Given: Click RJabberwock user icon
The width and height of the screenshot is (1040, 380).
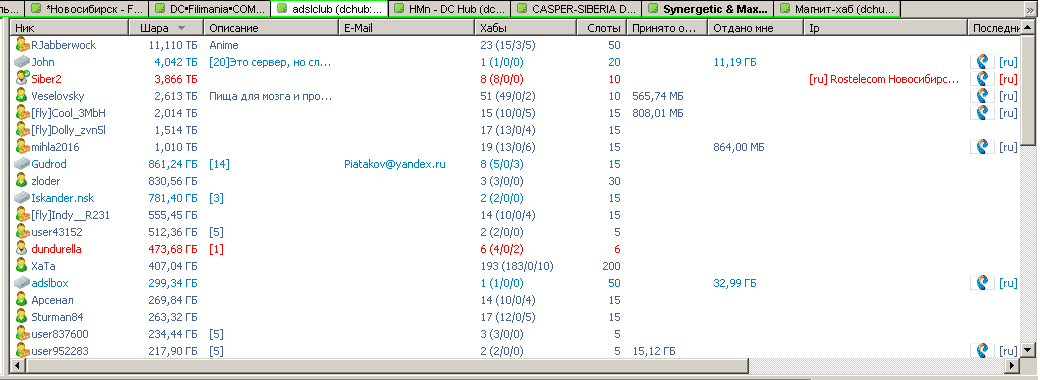Looking at the screenshot, I should point(23,45).
